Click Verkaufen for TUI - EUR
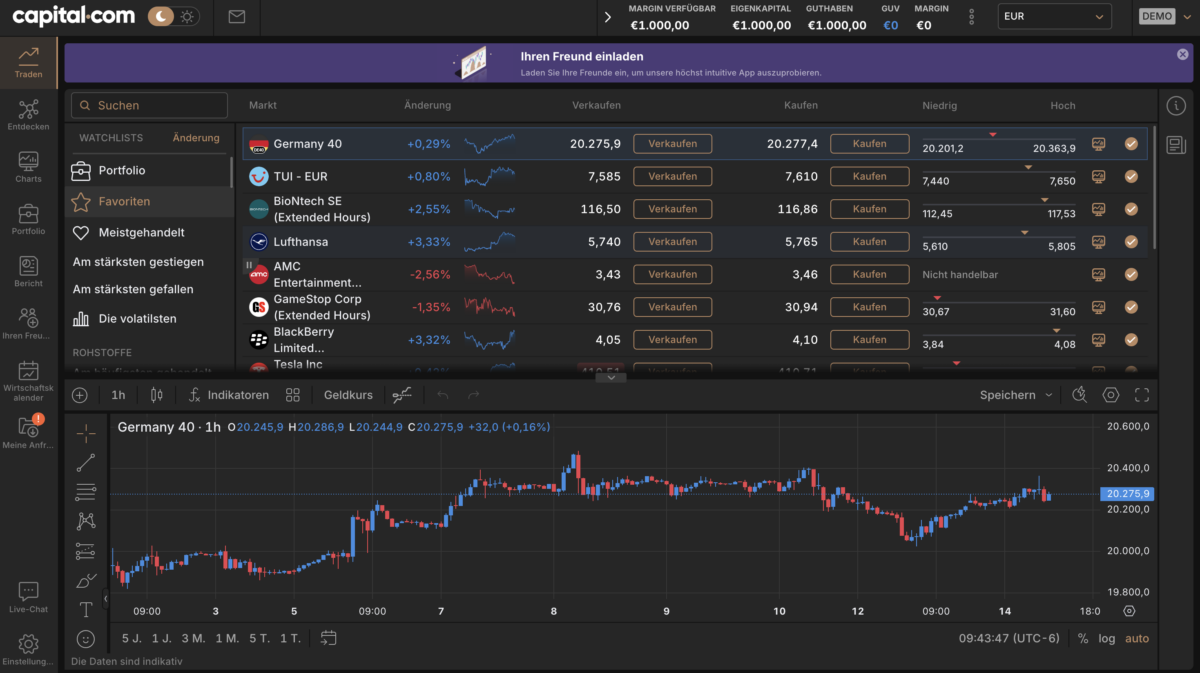Viewport: 1200px width, 673px height. point(672,176)
